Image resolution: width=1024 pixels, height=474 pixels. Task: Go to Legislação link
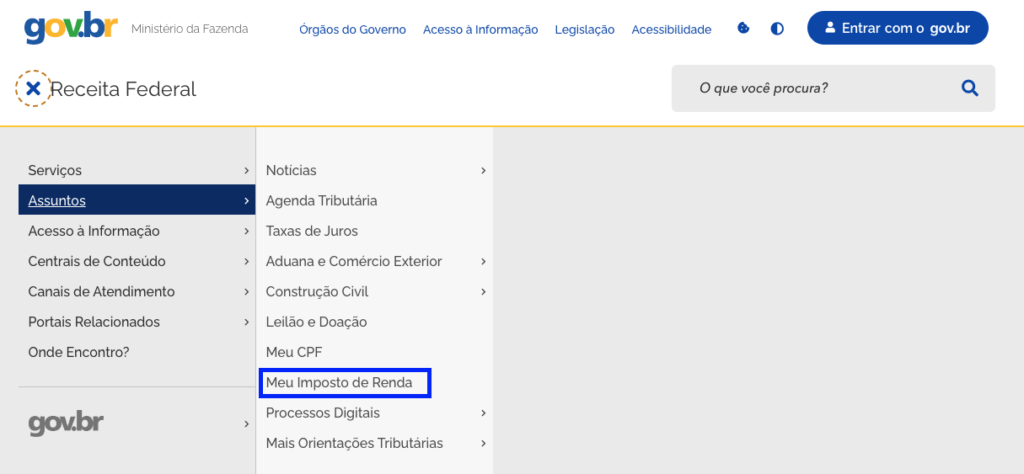[x=584, y=29]
